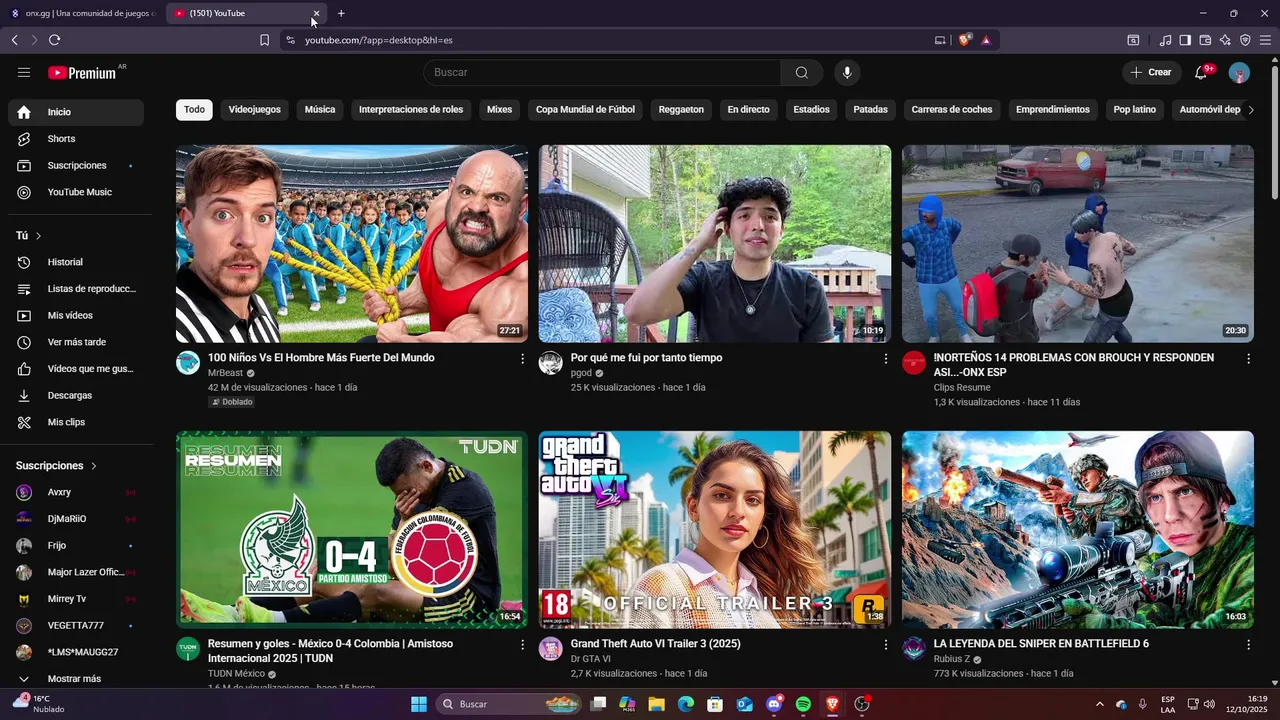Select the Reggaeton filter chip
This screenshot has width=1280, height=720.
point(681,110)
